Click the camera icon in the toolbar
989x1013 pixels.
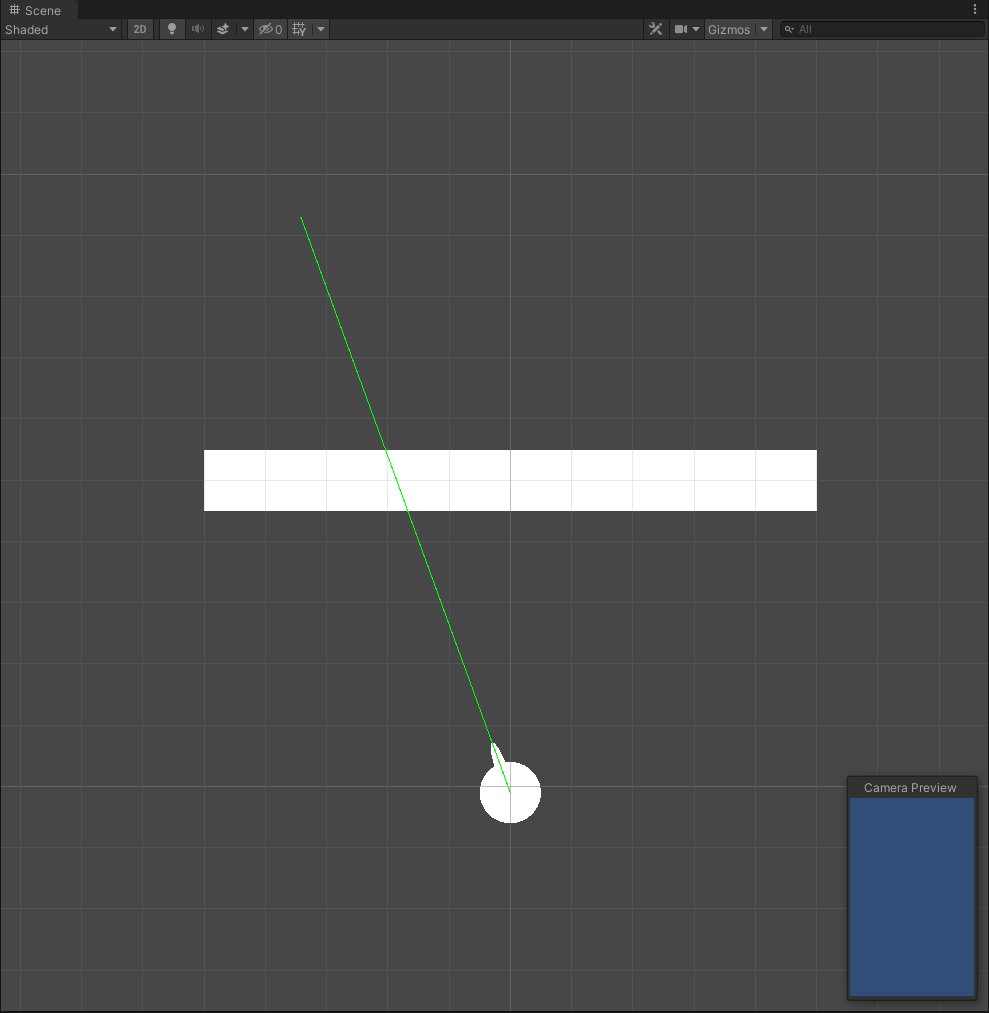tap(681, 29)
